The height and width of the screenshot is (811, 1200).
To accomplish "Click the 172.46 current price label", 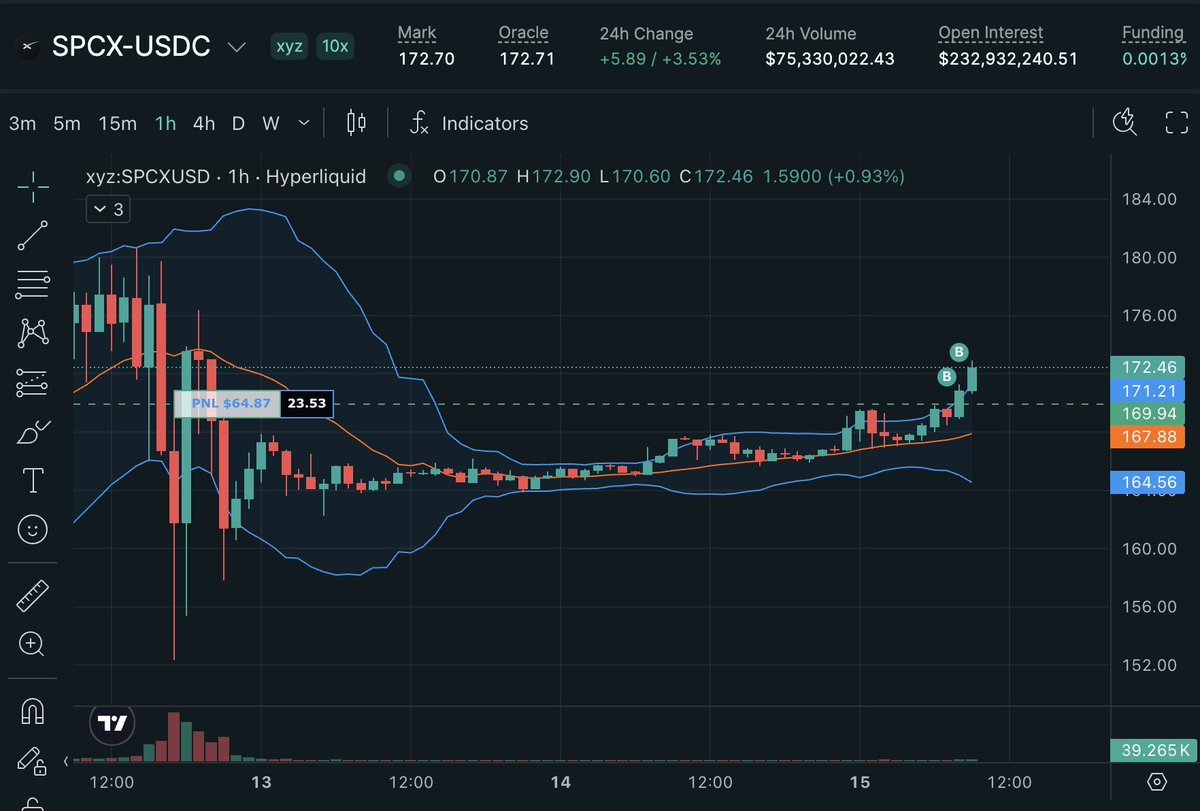I will pos(1147,367).
